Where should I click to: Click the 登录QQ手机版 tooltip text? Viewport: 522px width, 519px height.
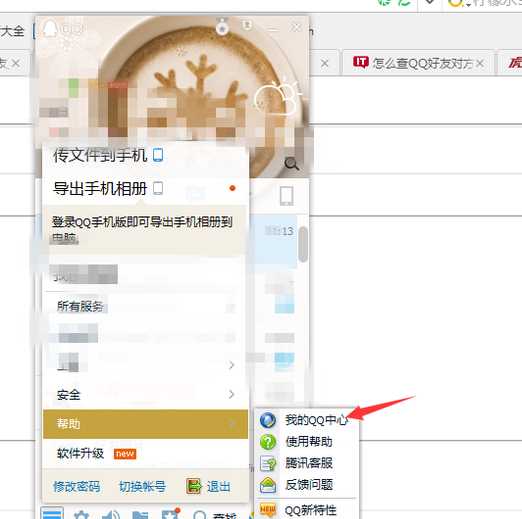point(143,230)
